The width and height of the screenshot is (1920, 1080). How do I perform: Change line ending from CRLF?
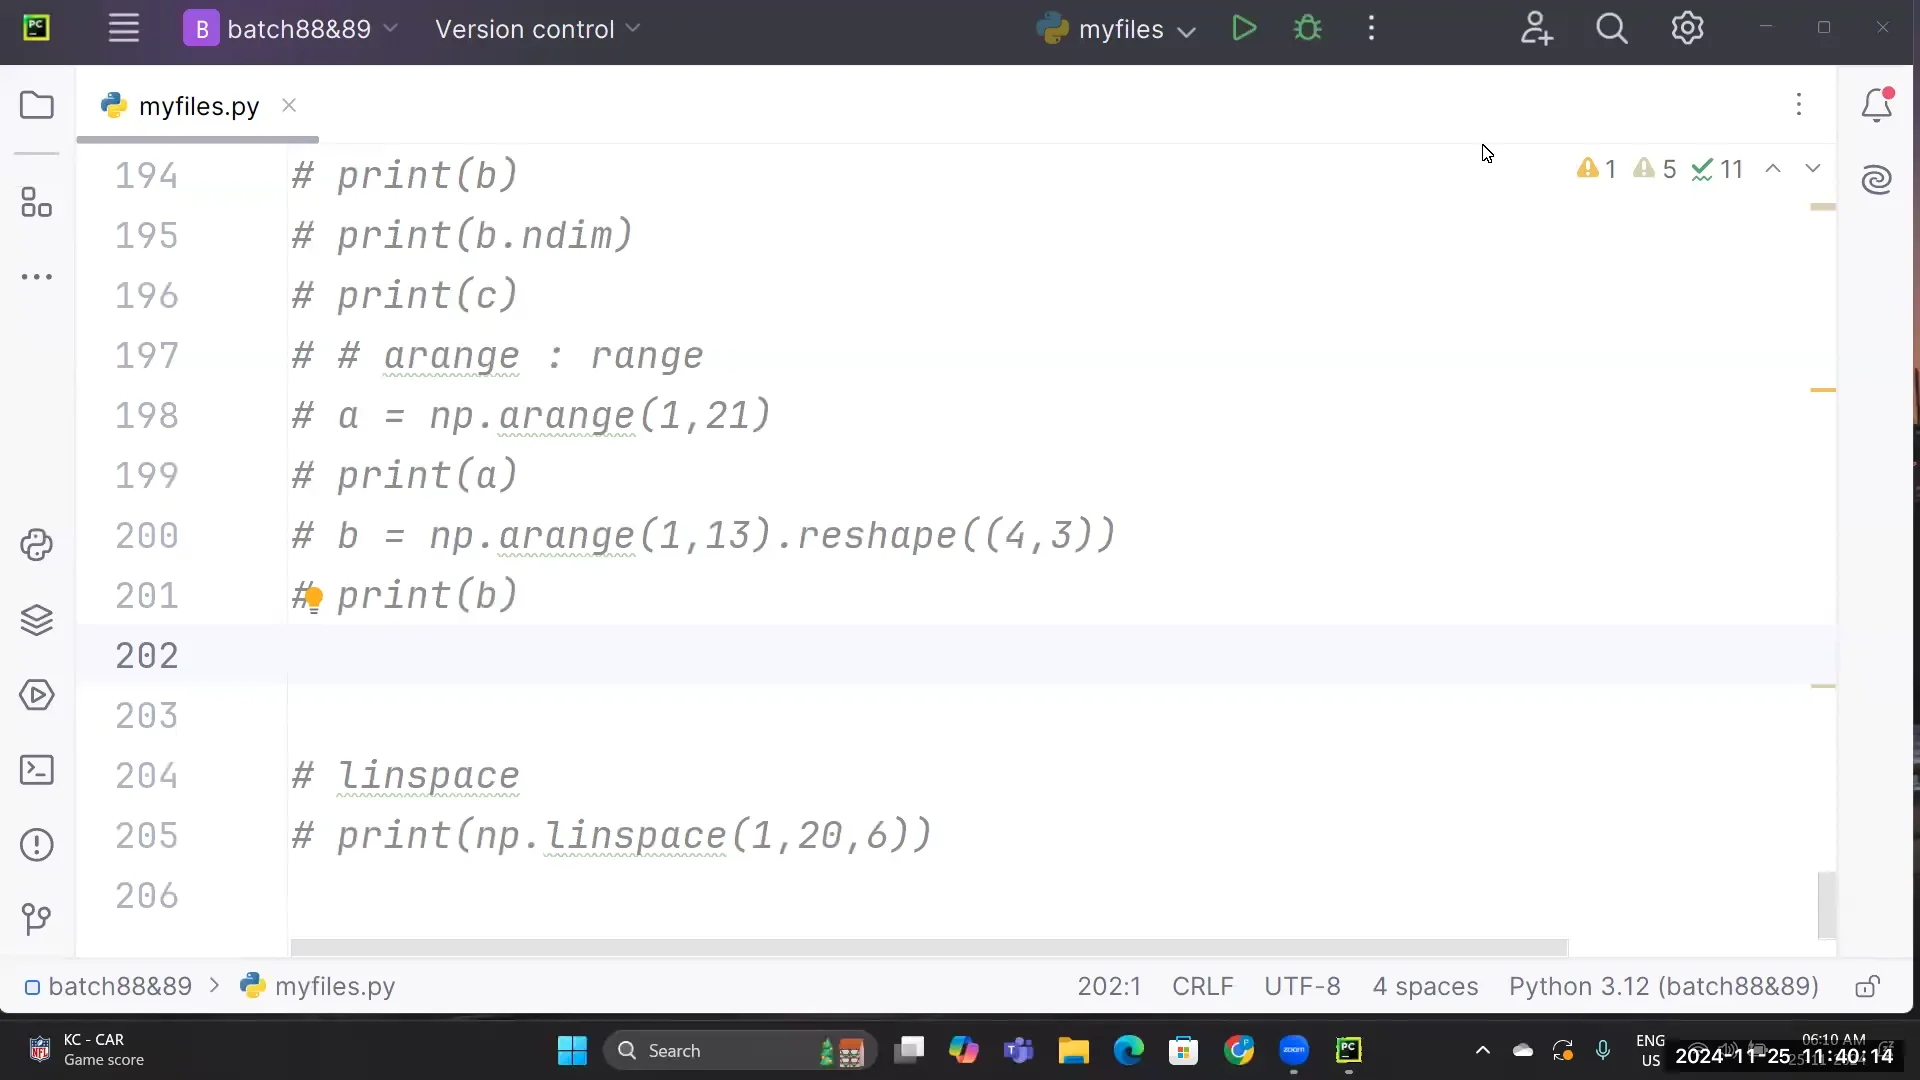pos(1202,986)
